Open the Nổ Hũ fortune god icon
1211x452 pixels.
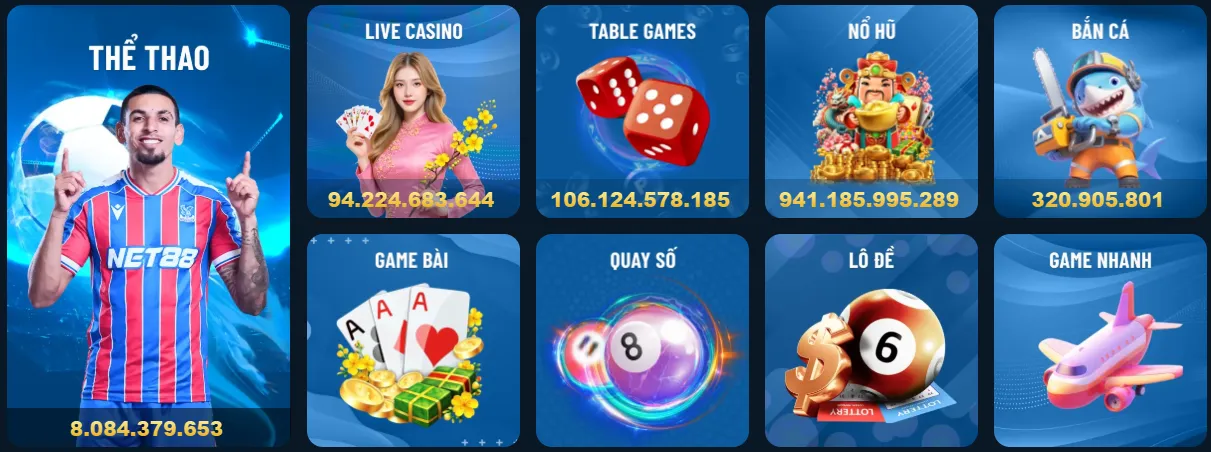[x=870, y=118]
